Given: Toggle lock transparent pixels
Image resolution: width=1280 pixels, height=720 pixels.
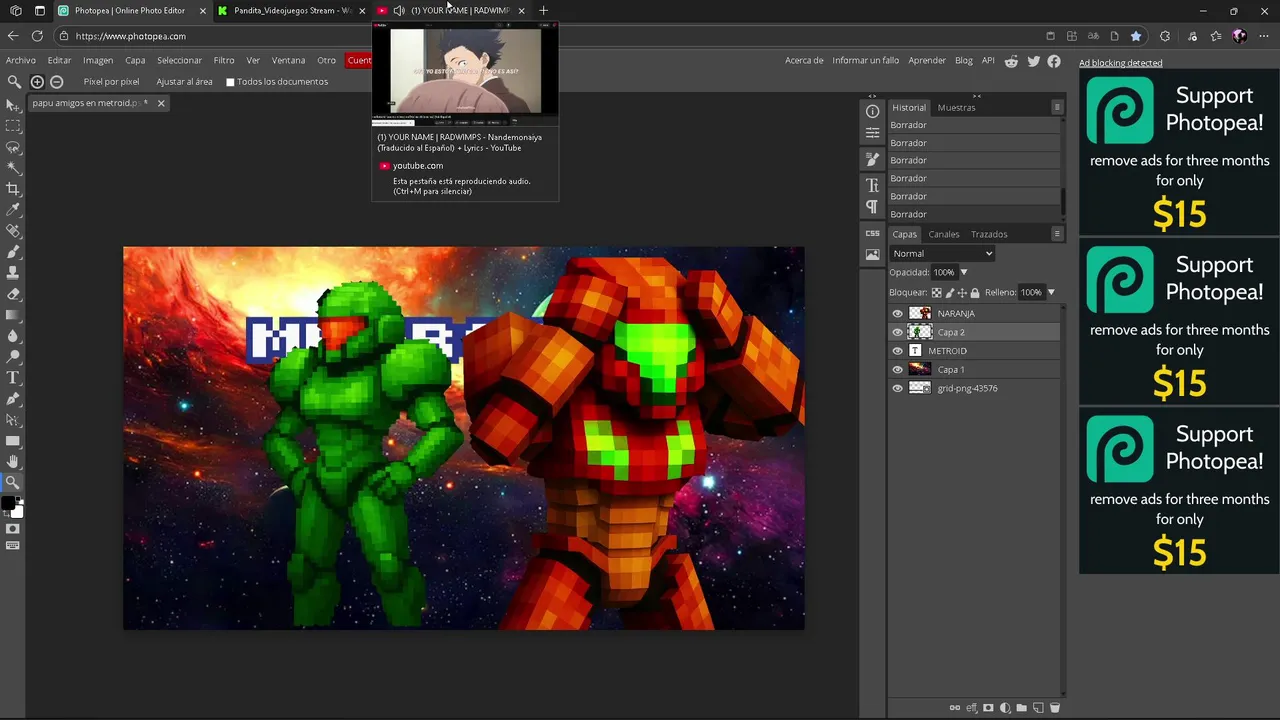Looking at the screenshot, I should pyautogui.click(x=936, y=293).
